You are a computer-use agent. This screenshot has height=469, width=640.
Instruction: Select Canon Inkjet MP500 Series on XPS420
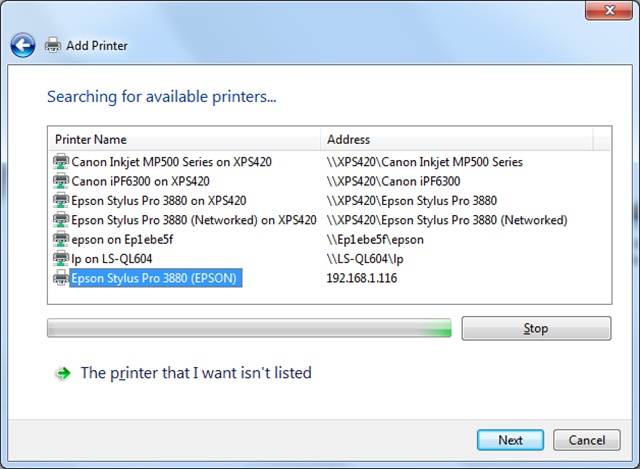(171, 162)
